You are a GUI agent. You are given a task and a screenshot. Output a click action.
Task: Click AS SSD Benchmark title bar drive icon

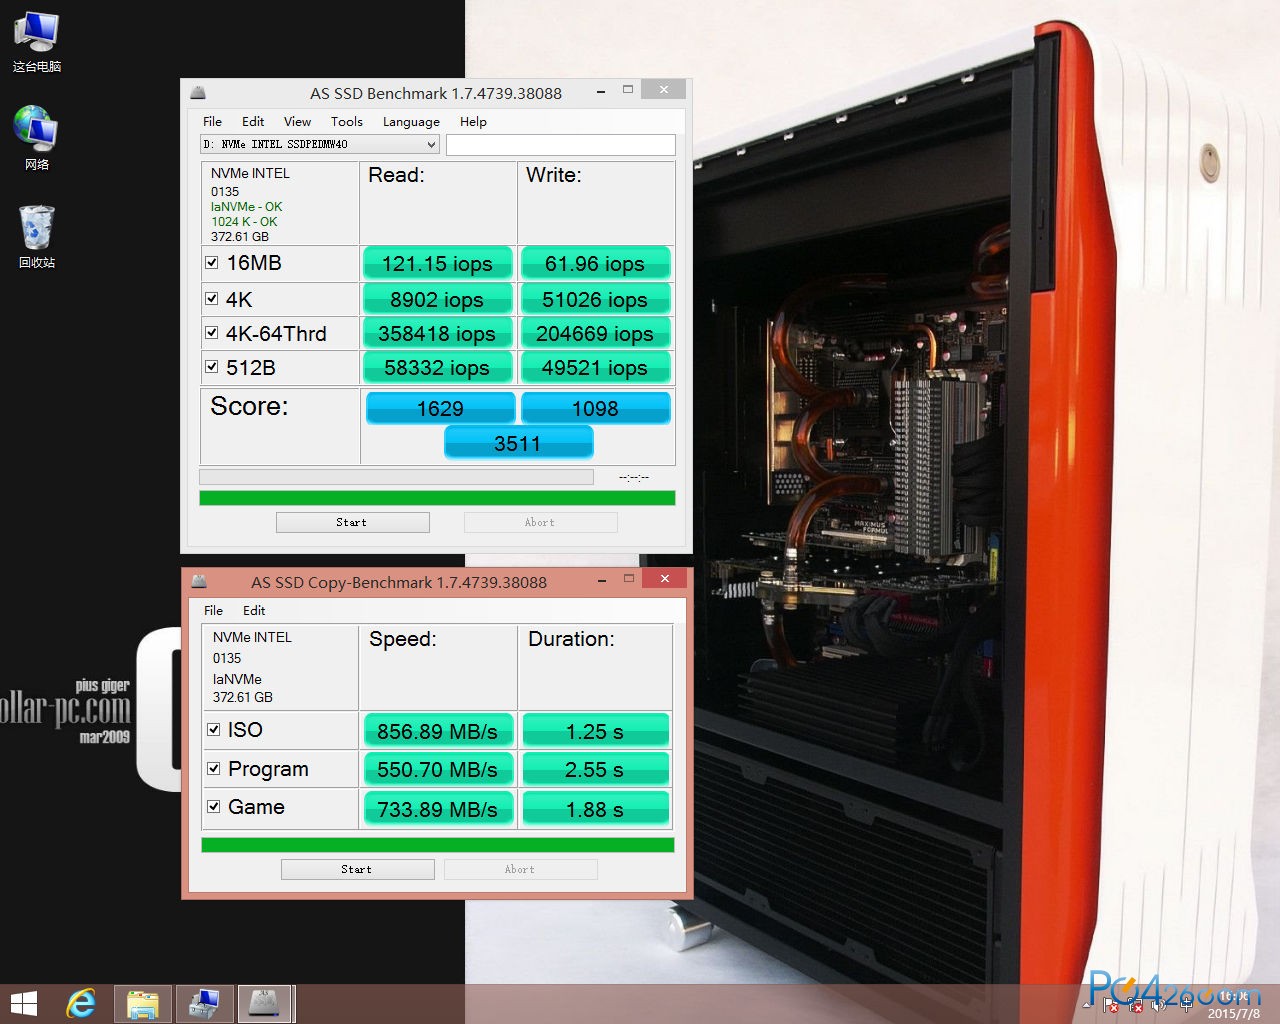[x=198, y=93]
